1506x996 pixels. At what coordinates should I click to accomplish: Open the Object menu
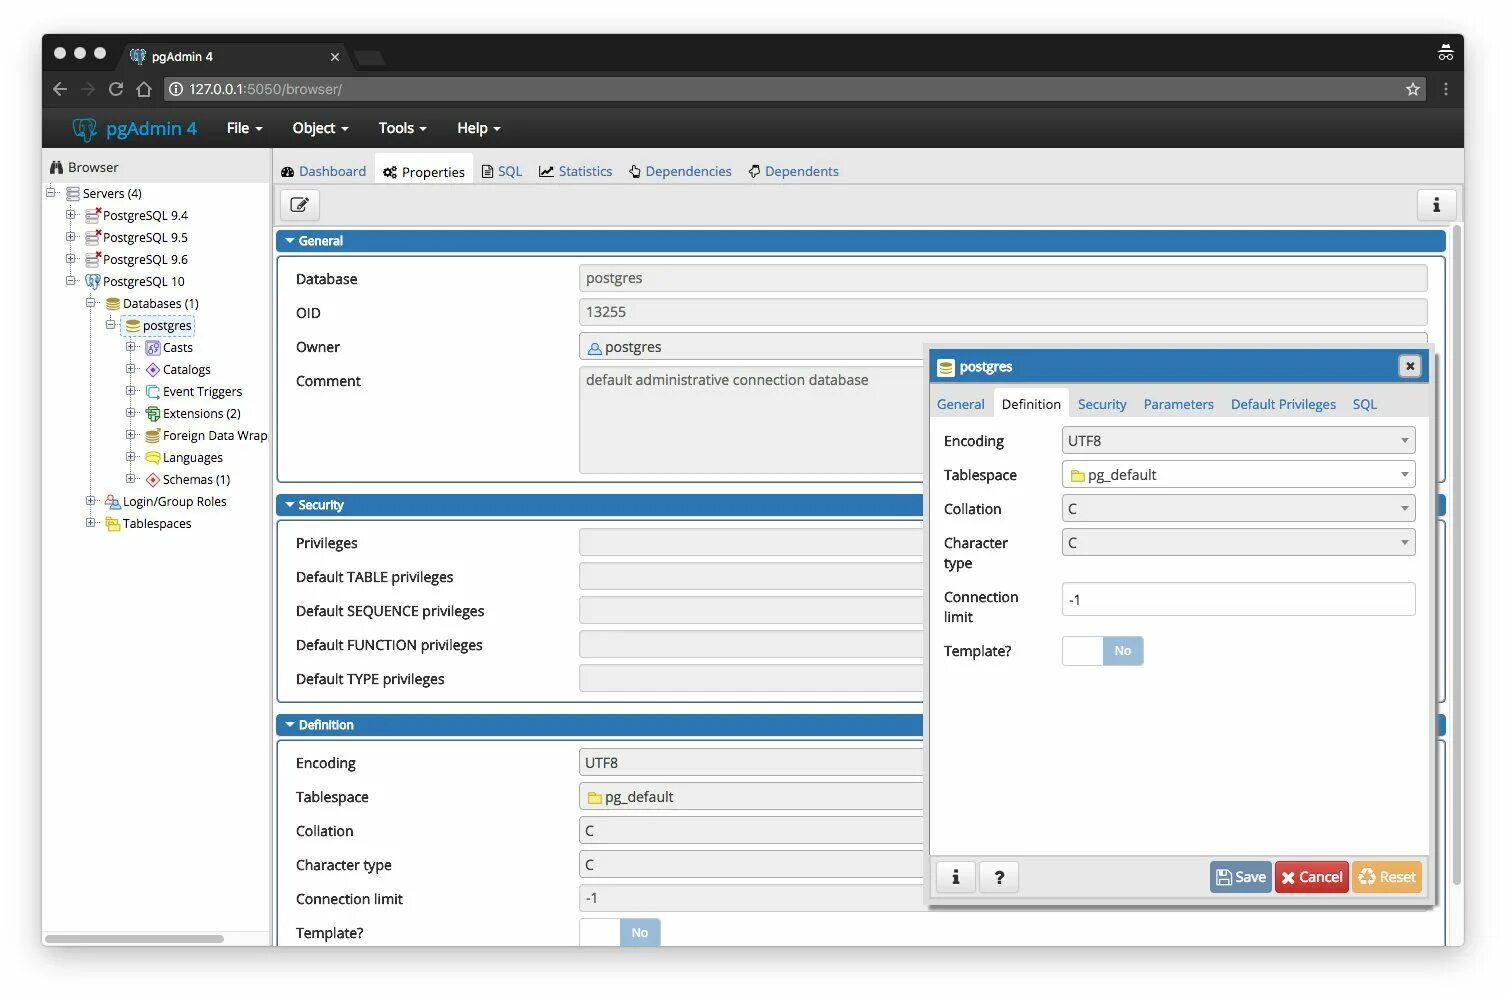[x=320, y=128]
